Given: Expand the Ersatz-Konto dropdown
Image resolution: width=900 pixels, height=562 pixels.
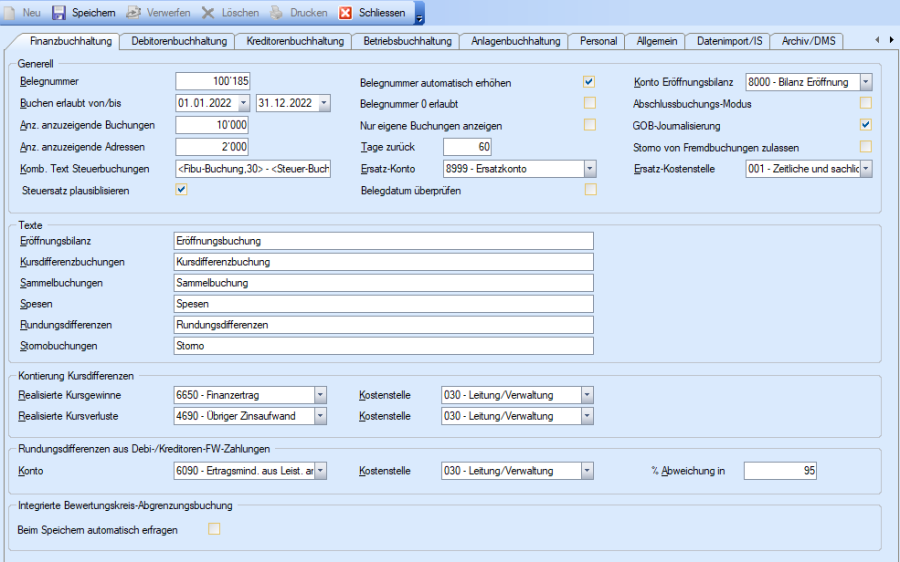Looking at the screenshot, I should [590, 169].
